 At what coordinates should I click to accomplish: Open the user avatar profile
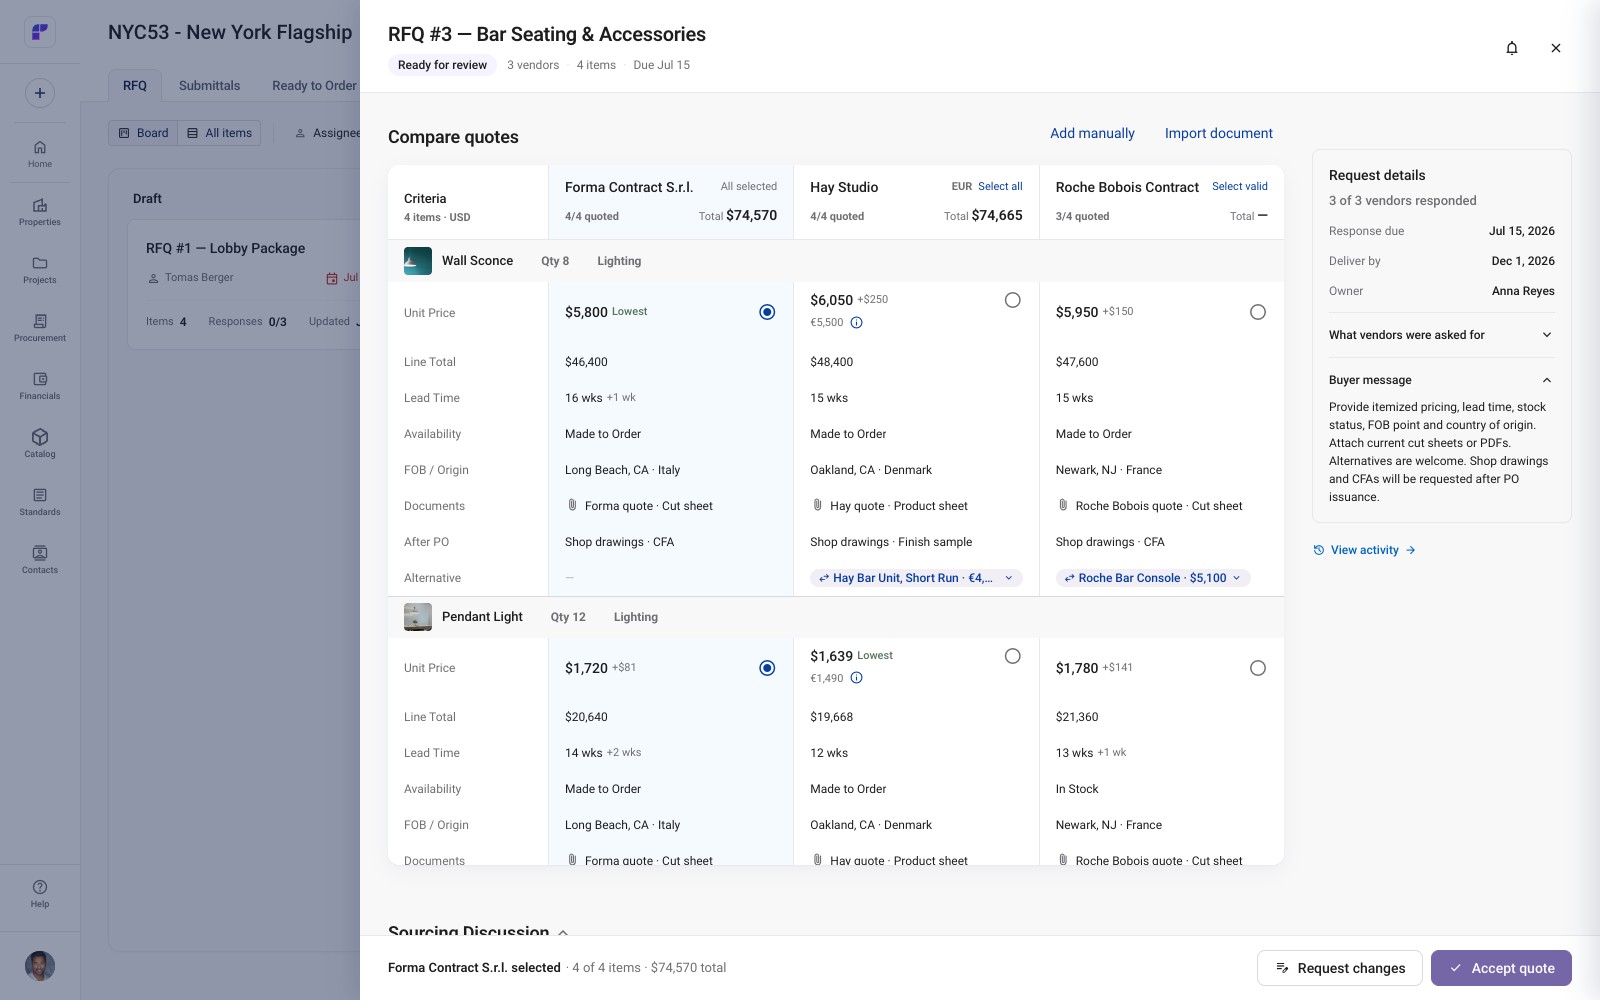point(40,966)
